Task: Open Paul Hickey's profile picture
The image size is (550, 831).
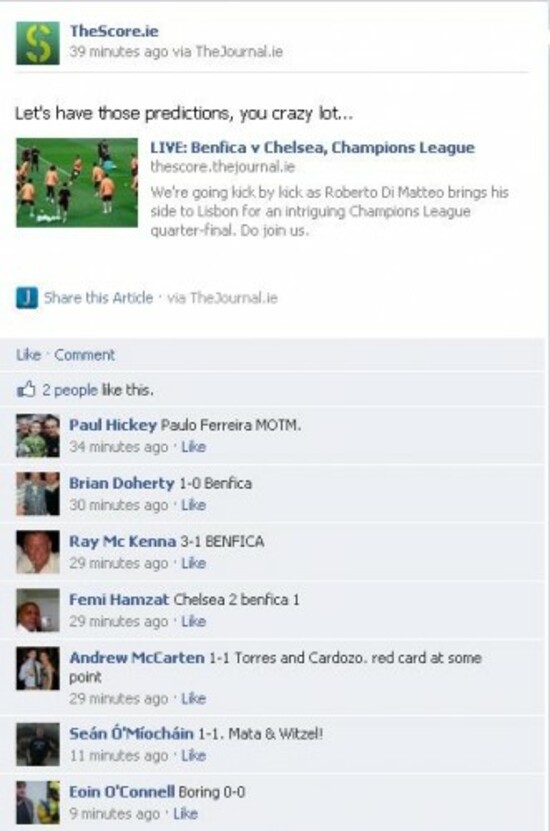Action: [38, 436]
